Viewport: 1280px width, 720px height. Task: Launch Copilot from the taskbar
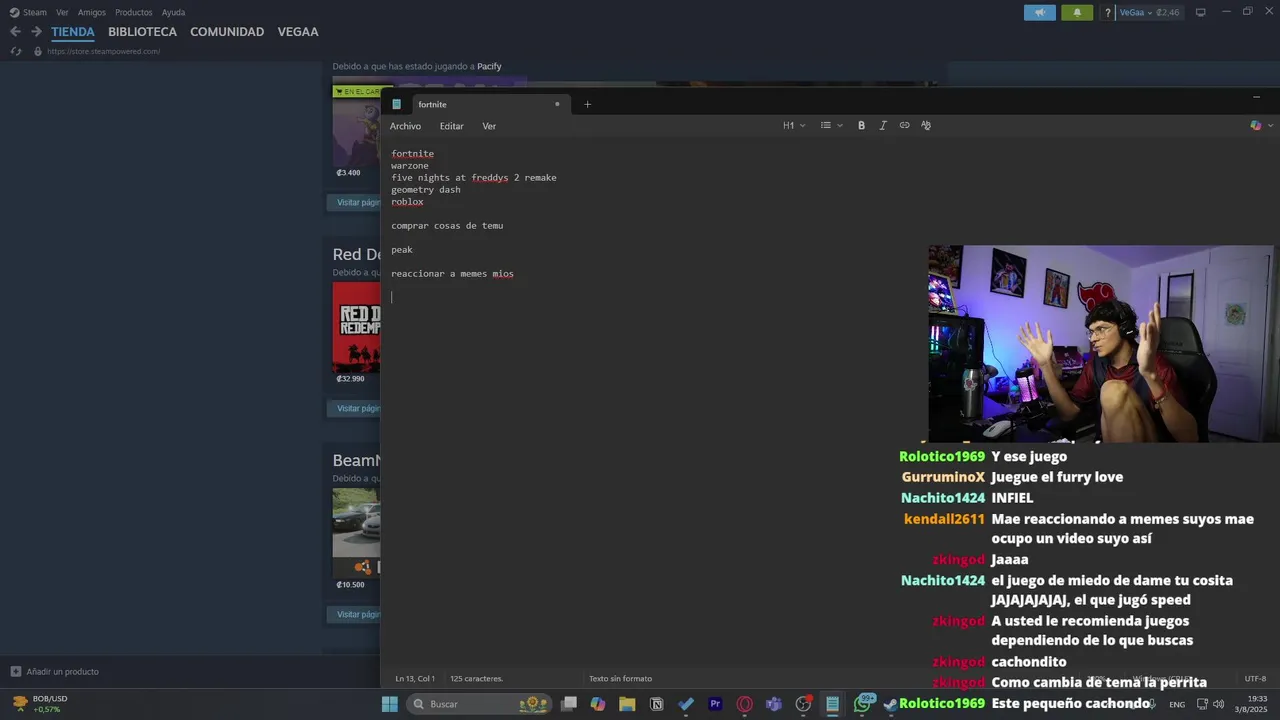[598, 704]
